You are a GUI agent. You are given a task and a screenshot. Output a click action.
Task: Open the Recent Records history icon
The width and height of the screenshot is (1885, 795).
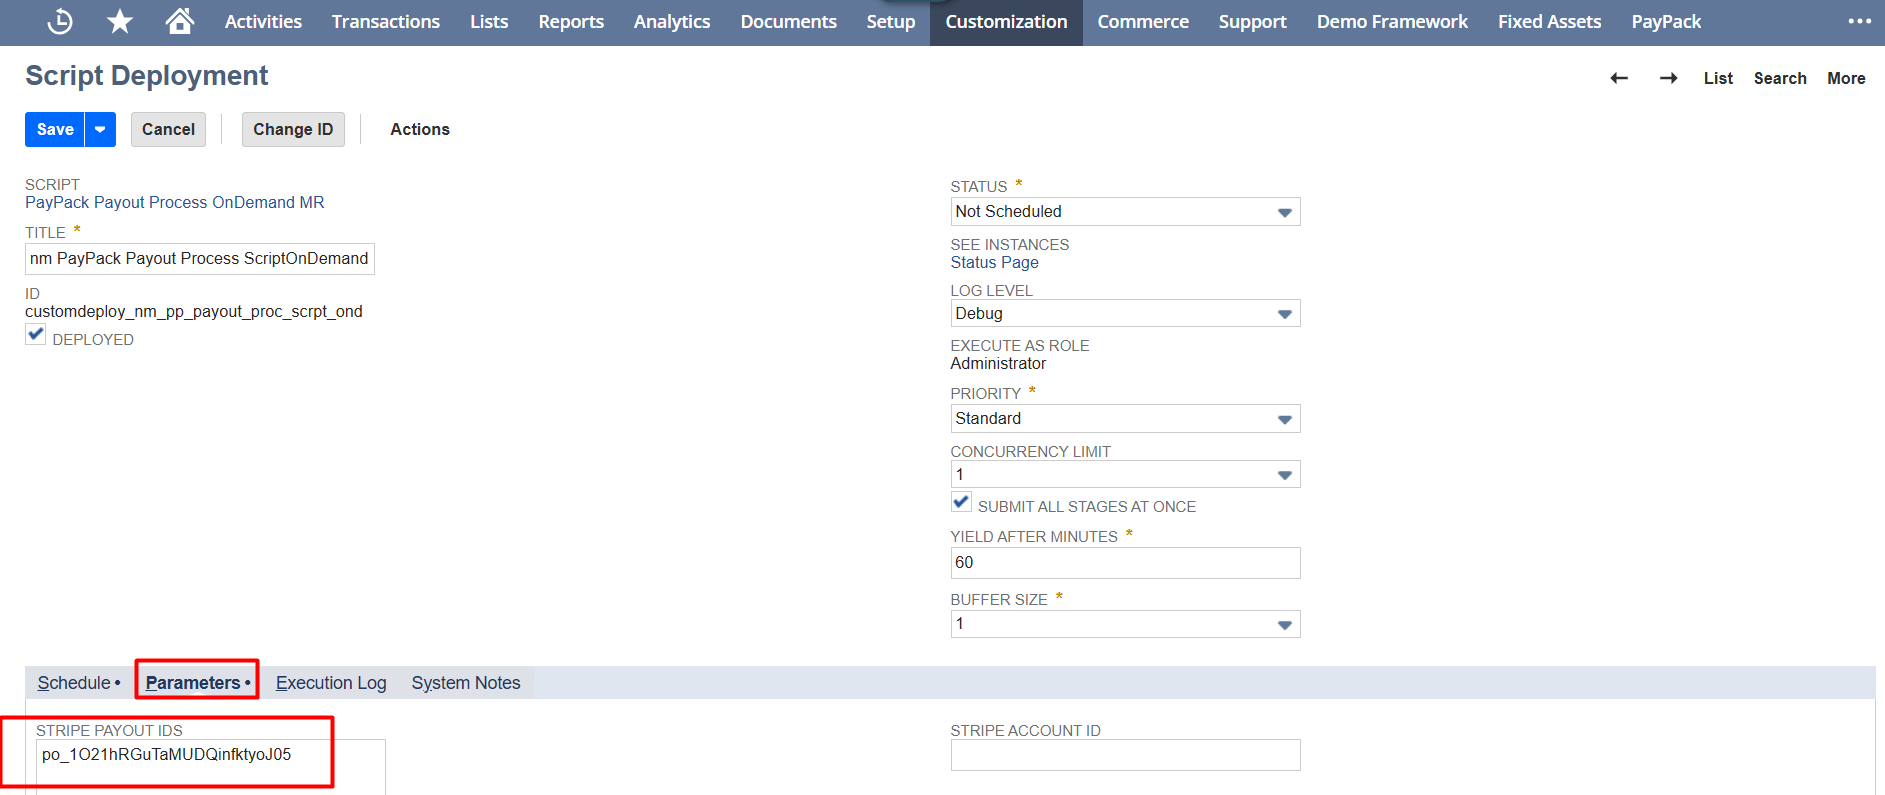[60, 21]
